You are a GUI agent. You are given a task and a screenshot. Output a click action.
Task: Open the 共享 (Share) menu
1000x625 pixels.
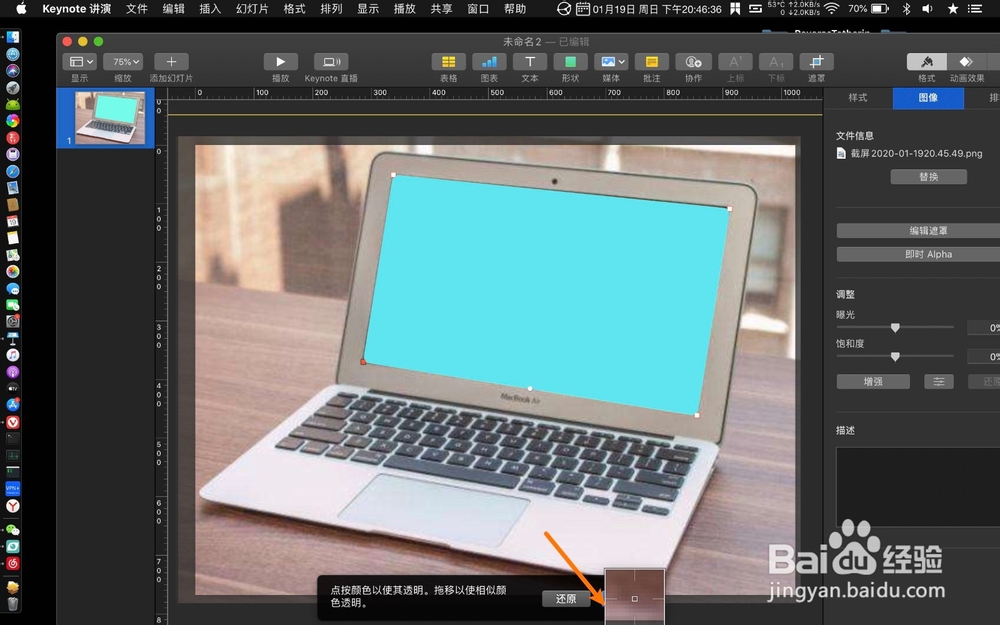[x=441, y=8]
